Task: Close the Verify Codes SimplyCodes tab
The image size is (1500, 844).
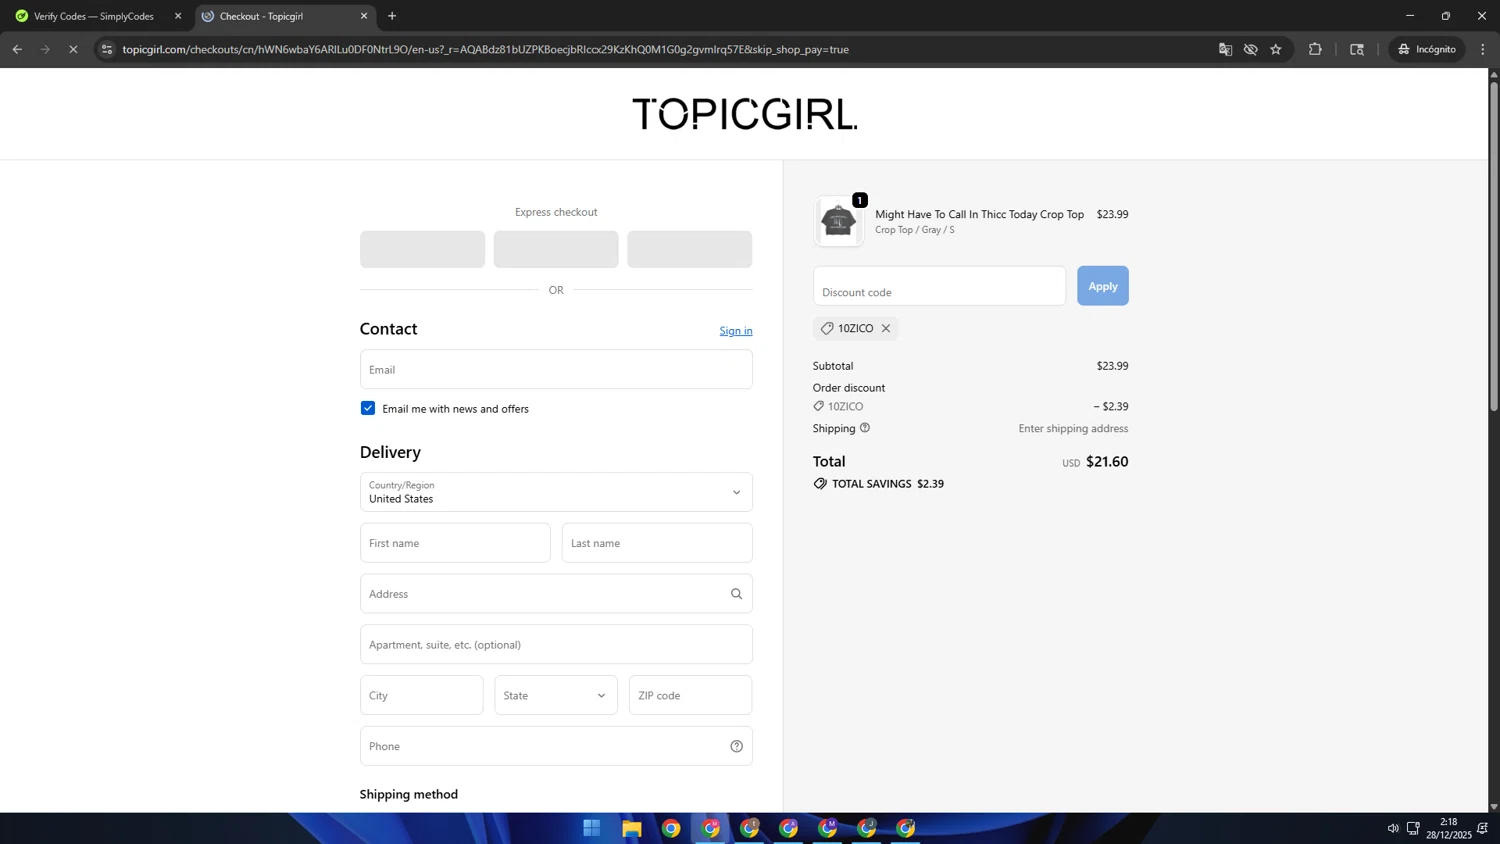Action: pos(178,16)
